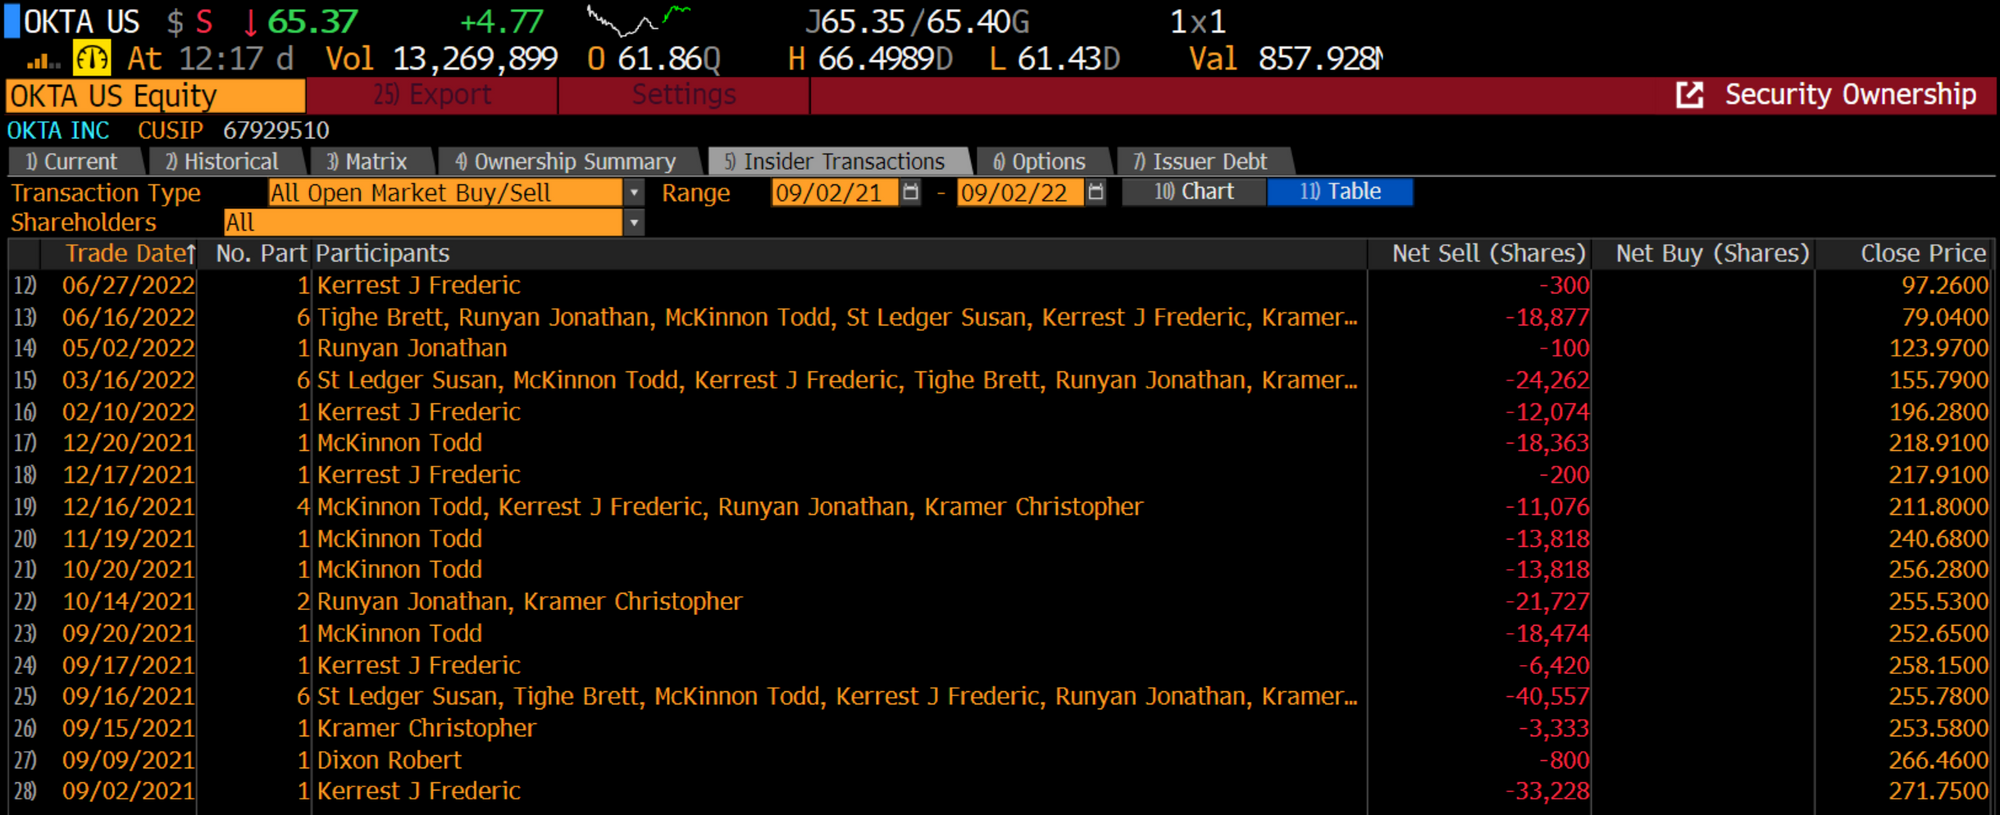The height and width of the screenshot is (815, 2000).
Task: Open calendar picker for start date
Action: pyautogui.click(x=910, y=192)
